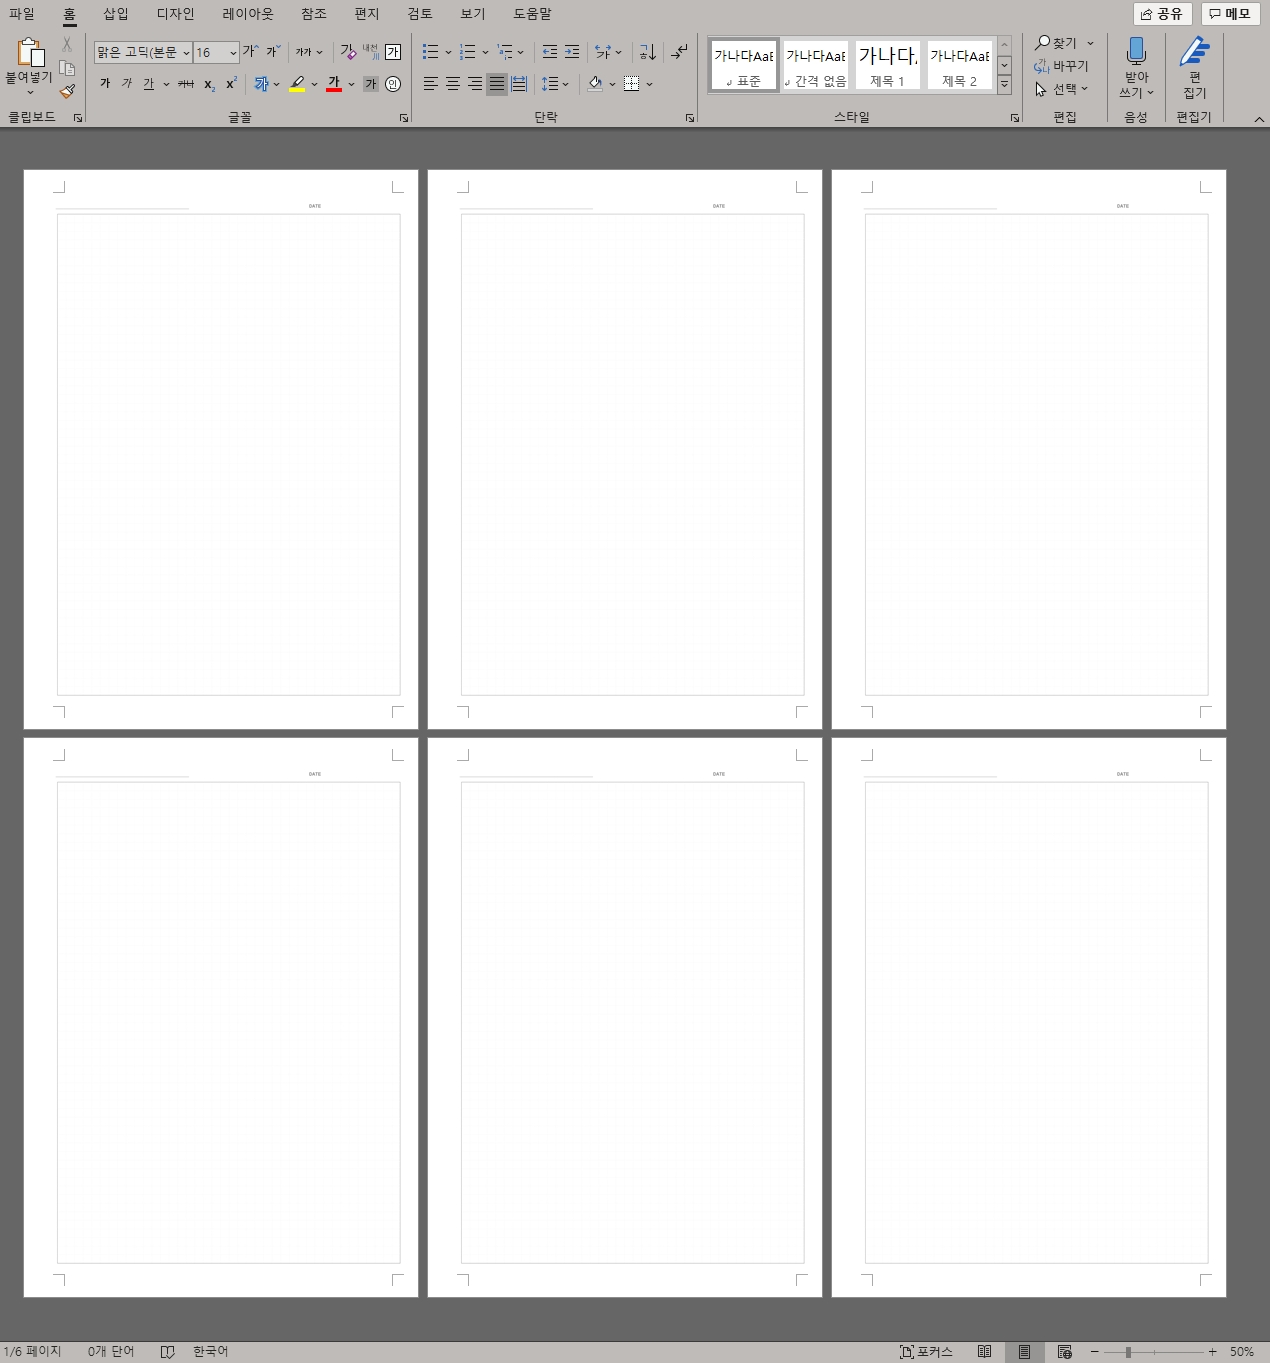The width and height of the screenshot is (1270, 1363).
Task: Clear all formatting icon
Action: pos(348,52)
